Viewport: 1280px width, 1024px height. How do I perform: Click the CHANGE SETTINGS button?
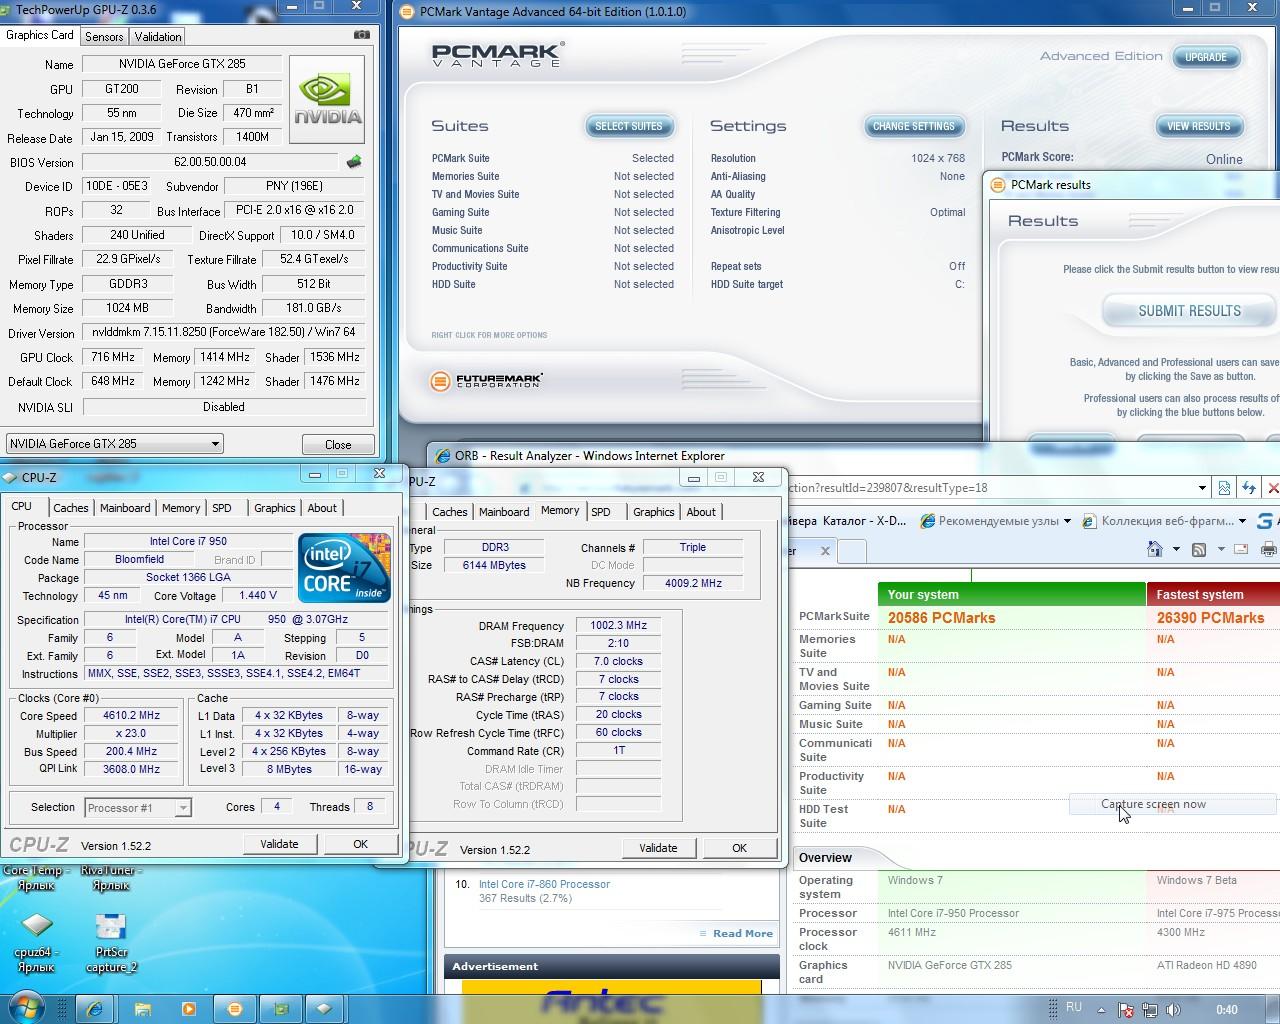pyautogui.click(x=914, y=126)
